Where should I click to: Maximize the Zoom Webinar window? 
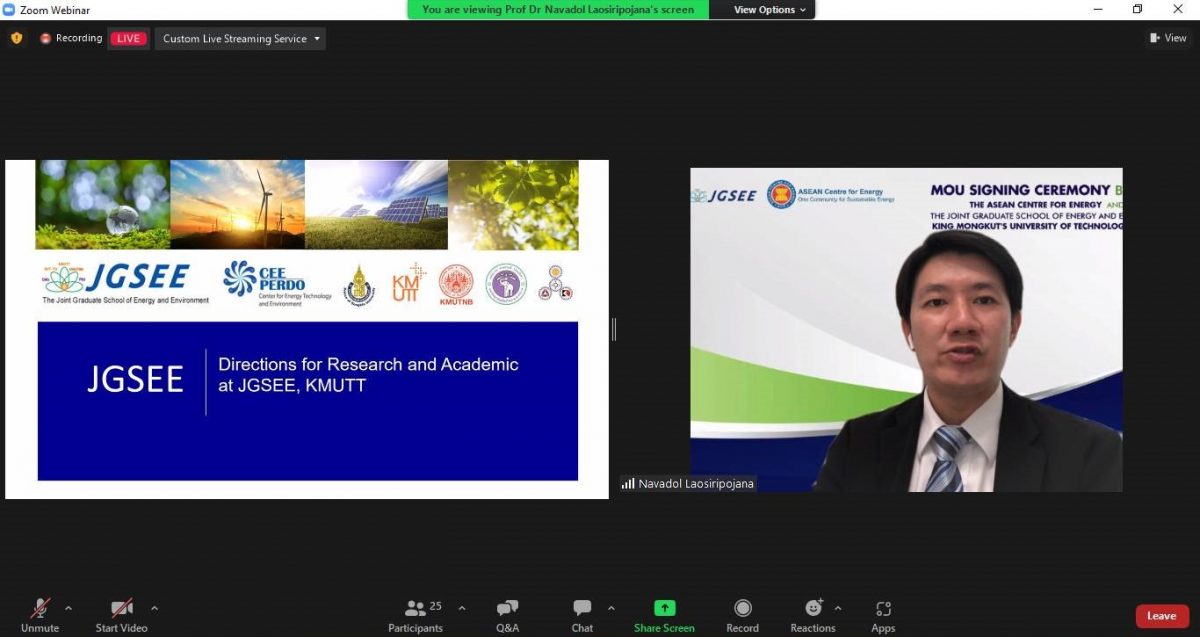[1137, 9]
